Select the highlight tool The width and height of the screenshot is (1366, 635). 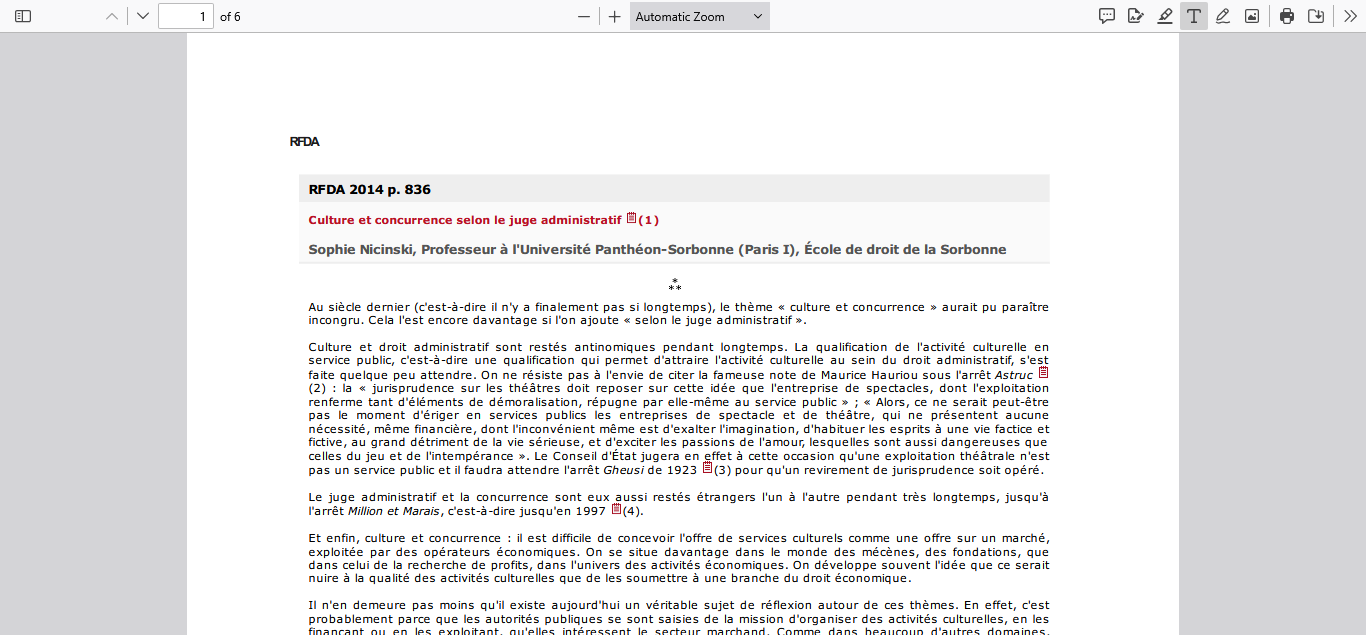click(x=1165, y=16)
